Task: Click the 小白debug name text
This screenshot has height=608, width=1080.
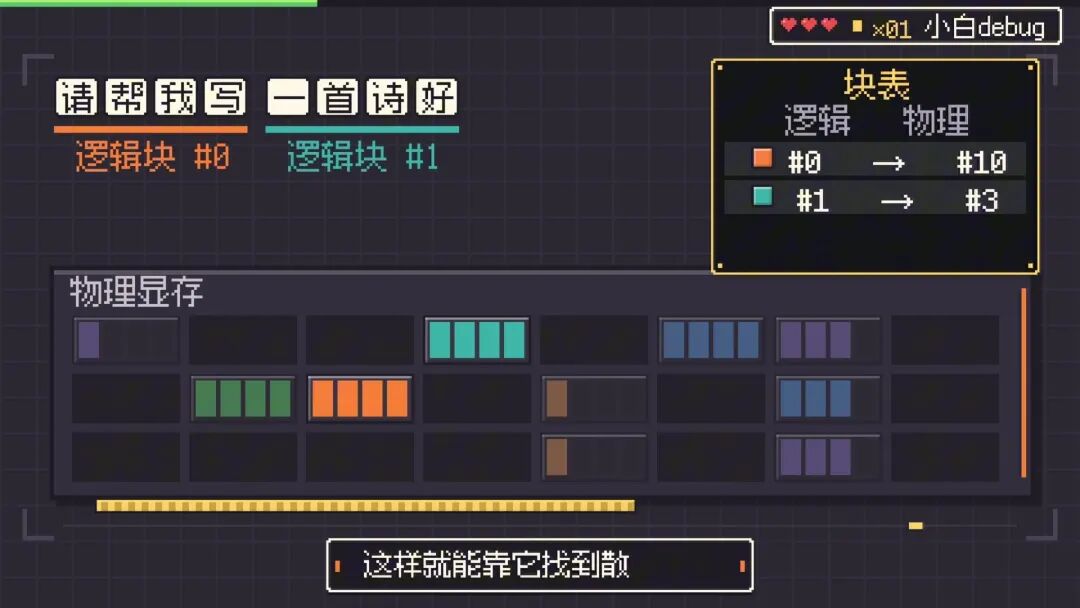Action: point(985,27)
